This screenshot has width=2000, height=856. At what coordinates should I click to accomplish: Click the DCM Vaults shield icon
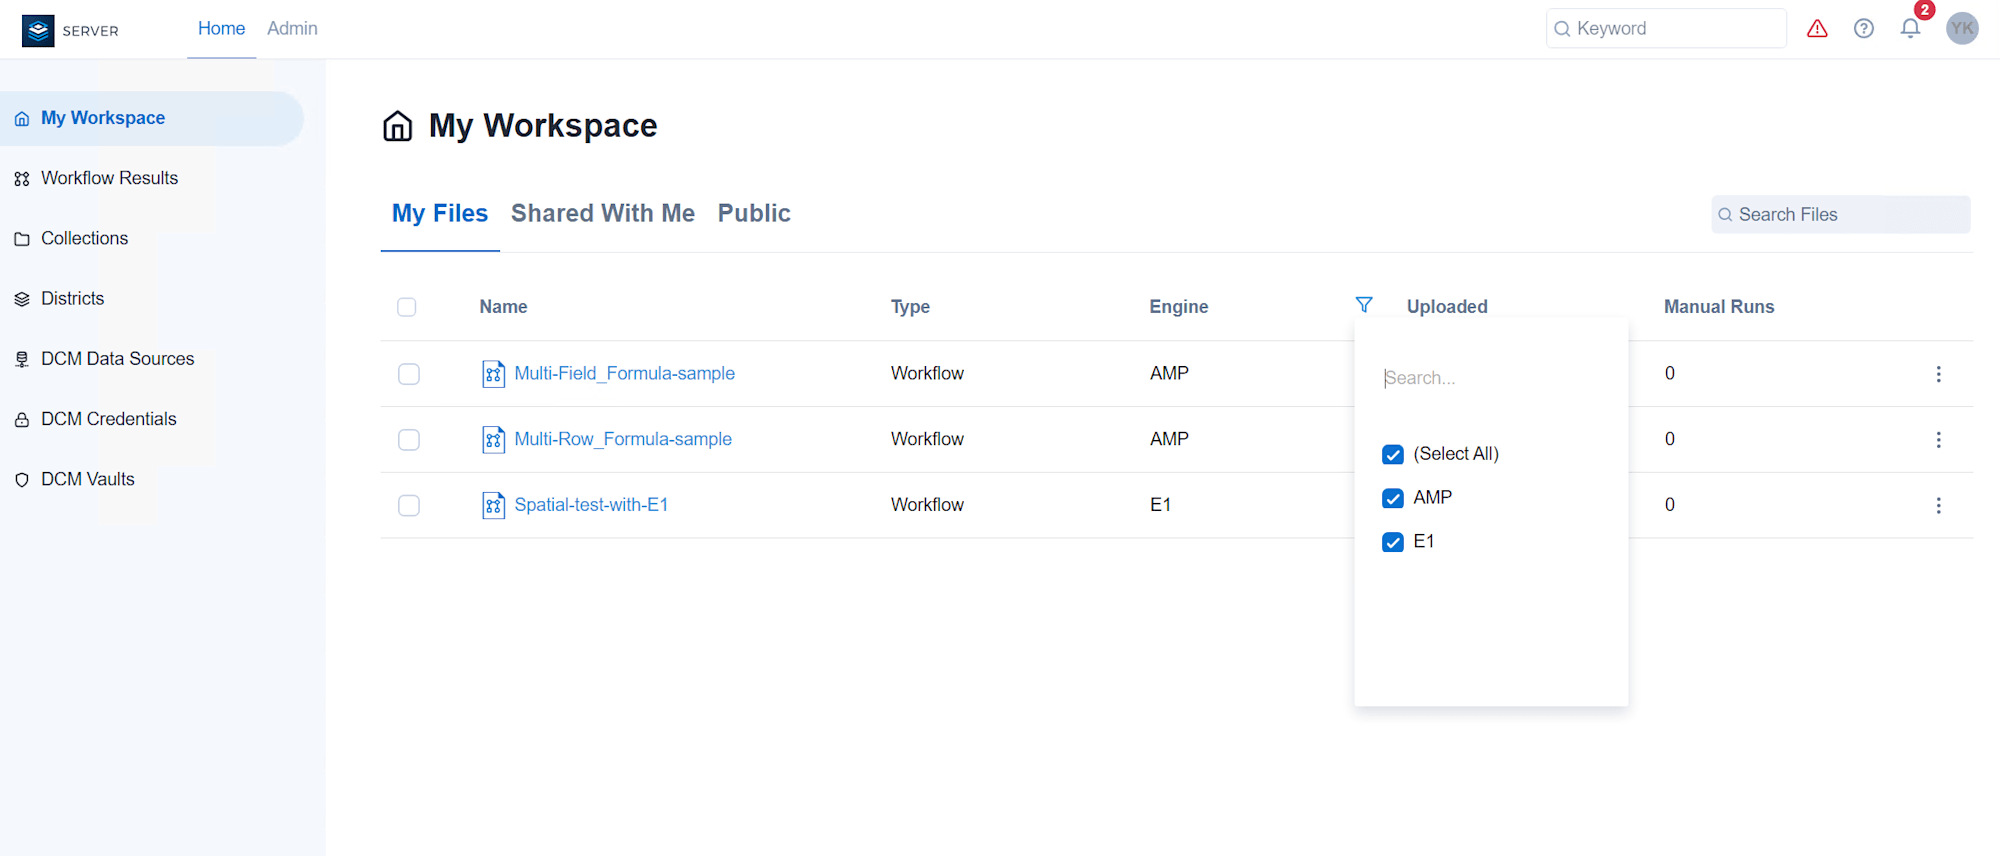22,480
